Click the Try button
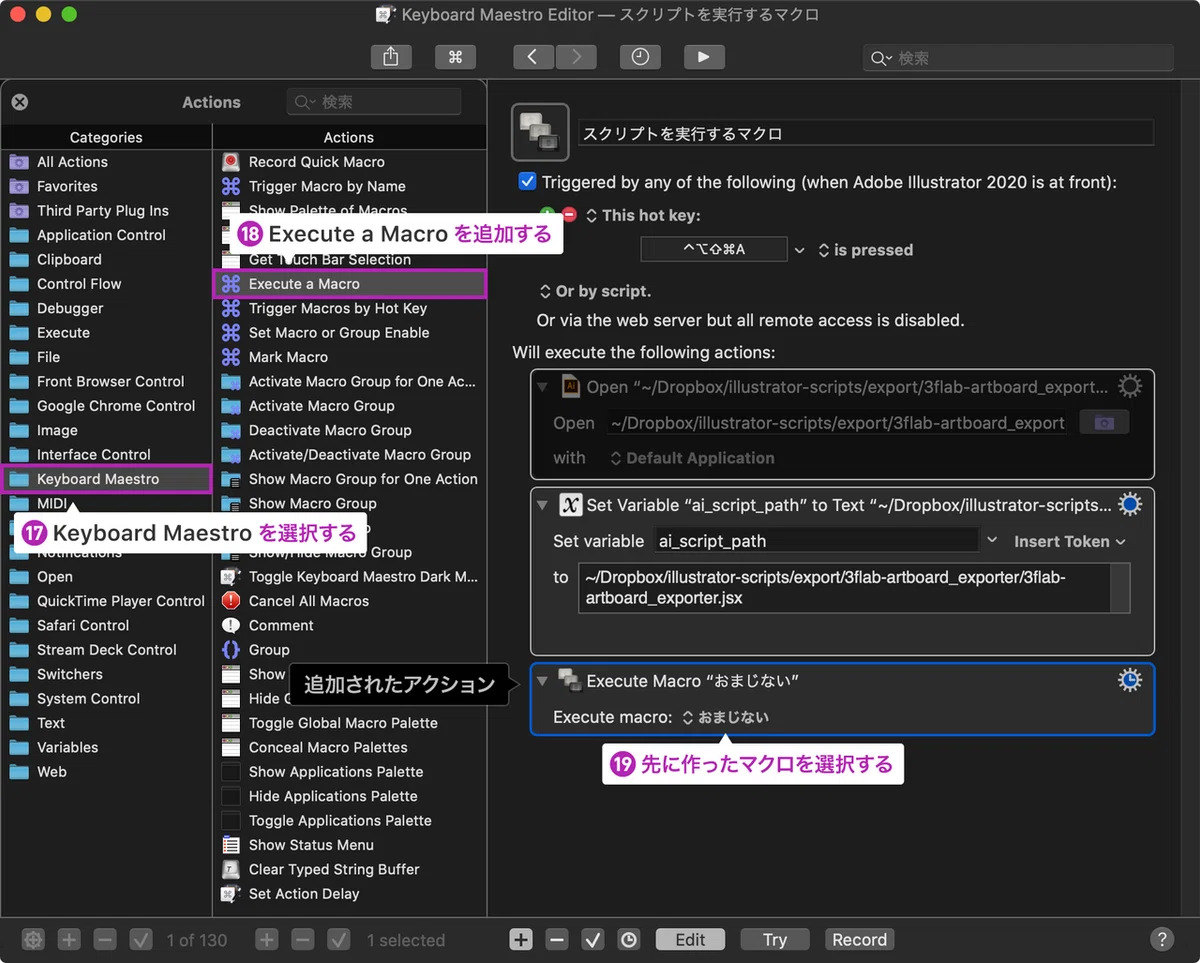Image resolution: width=1200 pixels, height=963 pixels. (x=775, y=939)
